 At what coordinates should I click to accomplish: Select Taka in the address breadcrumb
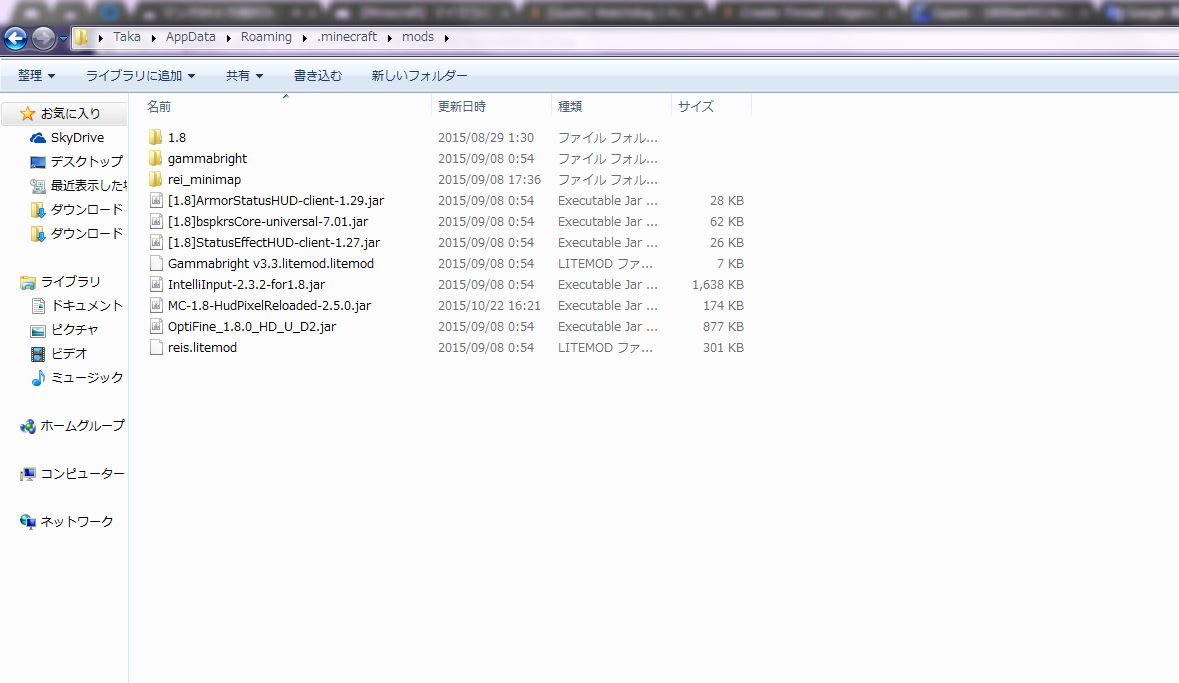tap(126, 37)
